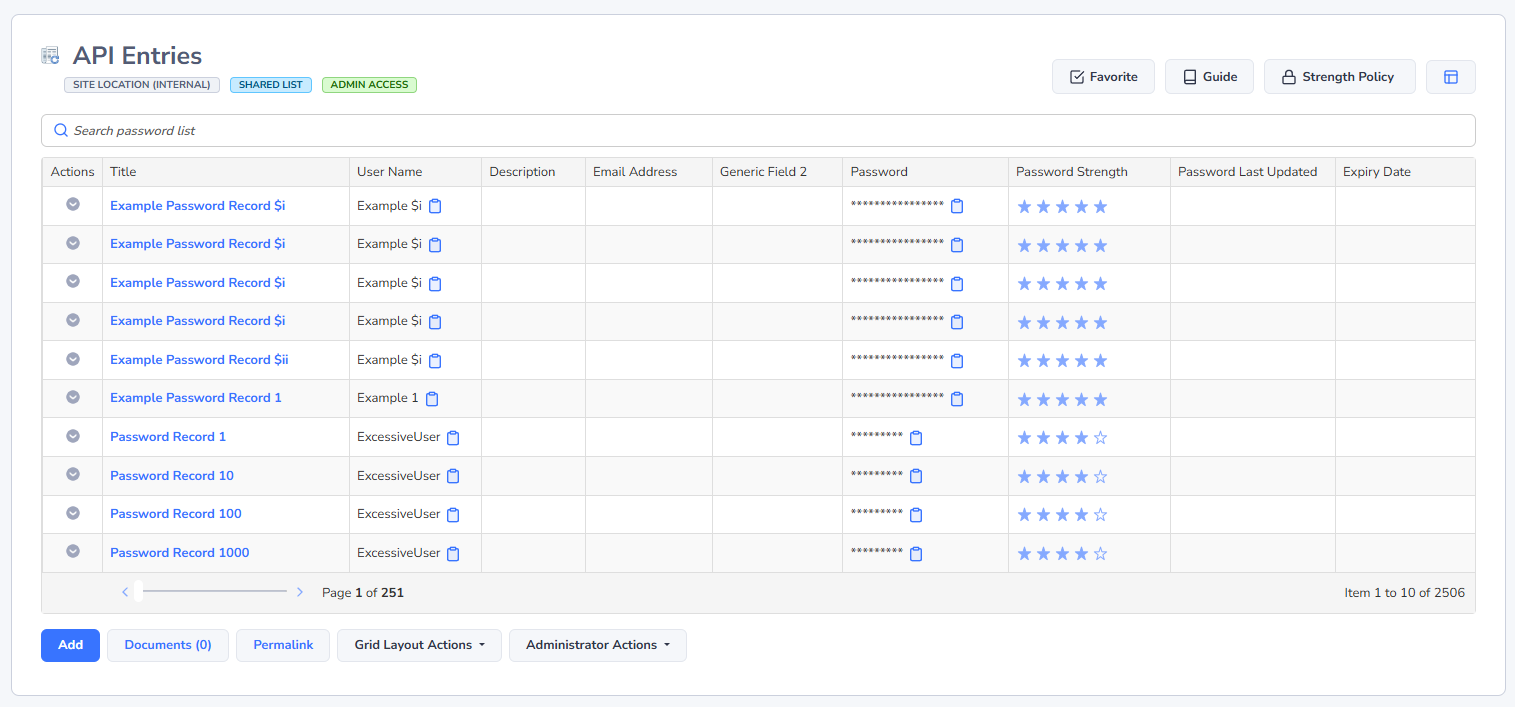Copy the username for Example Password Record 1

432,399
